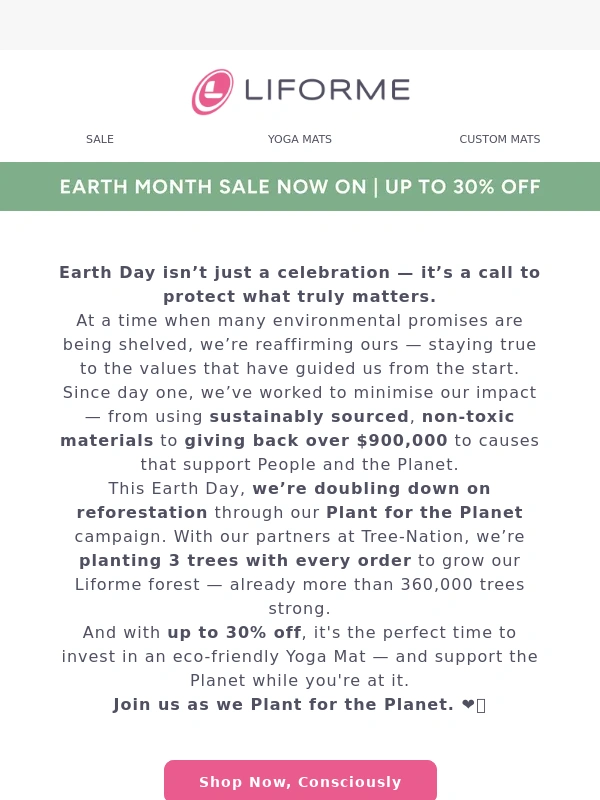Click Plant for the Planet in the campaign sentence
This screenshot has width=600, height=800.
coord(424,512)
